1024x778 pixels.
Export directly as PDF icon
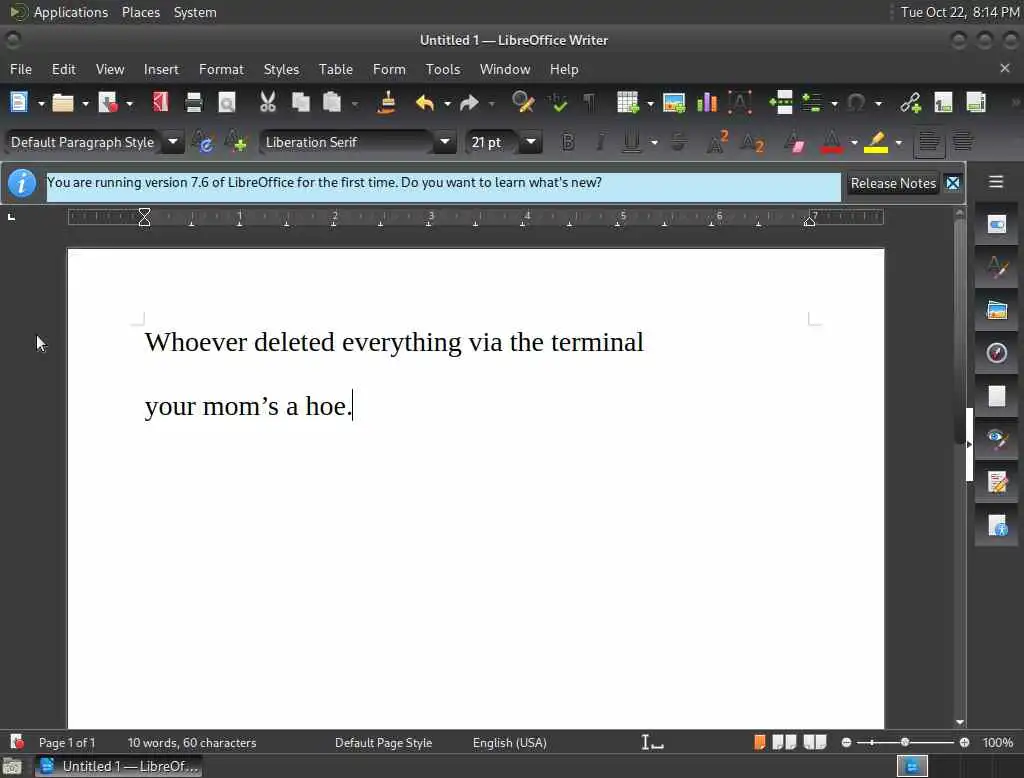[x=161, y=103]
